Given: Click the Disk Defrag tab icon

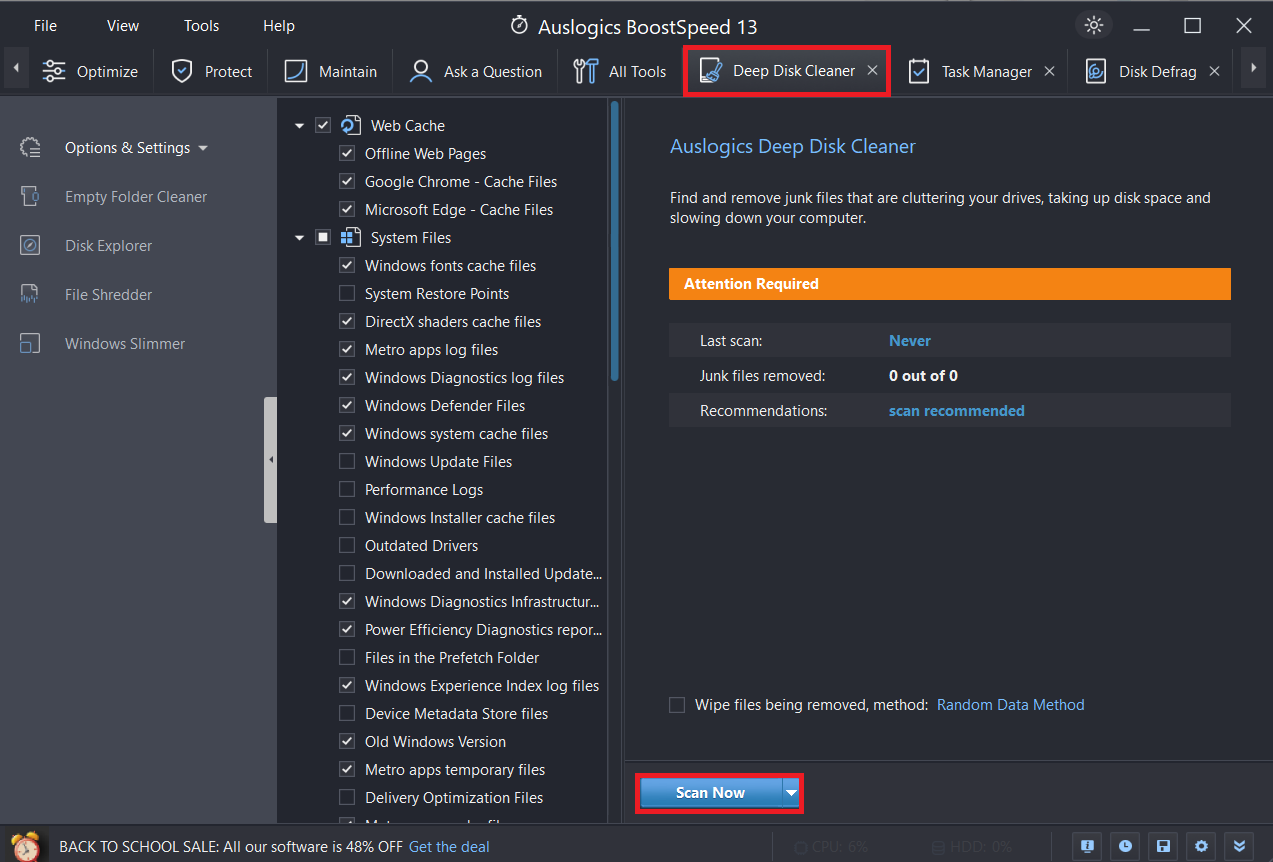Looking at the screenshot, I should [x=1096, y=71].
